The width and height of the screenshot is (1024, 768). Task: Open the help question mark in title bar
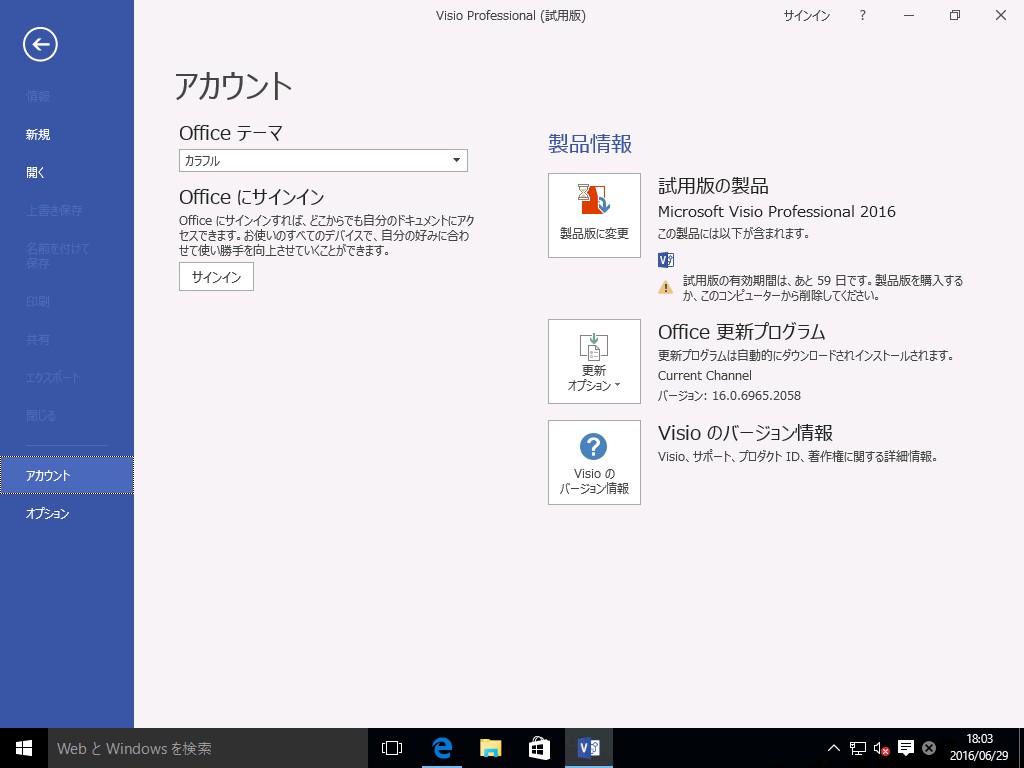point(863,16)
